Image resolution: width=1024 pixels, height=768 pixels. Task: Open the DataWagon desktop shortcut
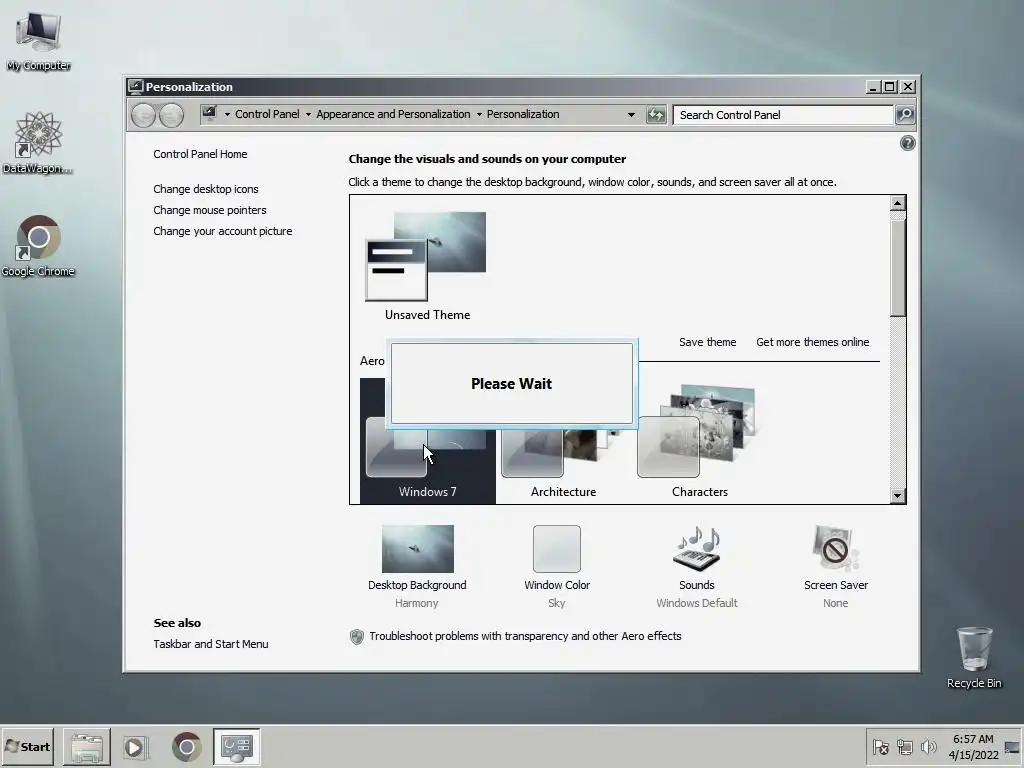tap(38, 142)
